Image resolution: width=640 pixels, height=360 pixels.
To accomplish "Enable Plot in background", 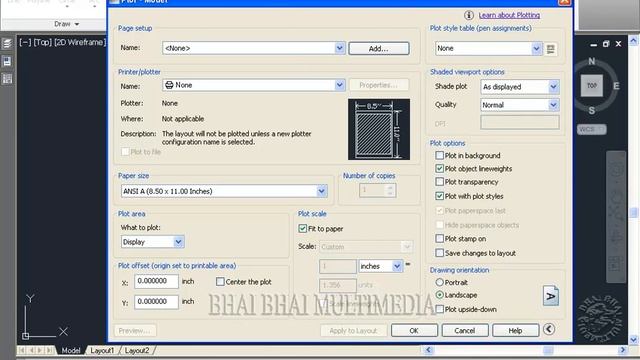I will (440, 156).
